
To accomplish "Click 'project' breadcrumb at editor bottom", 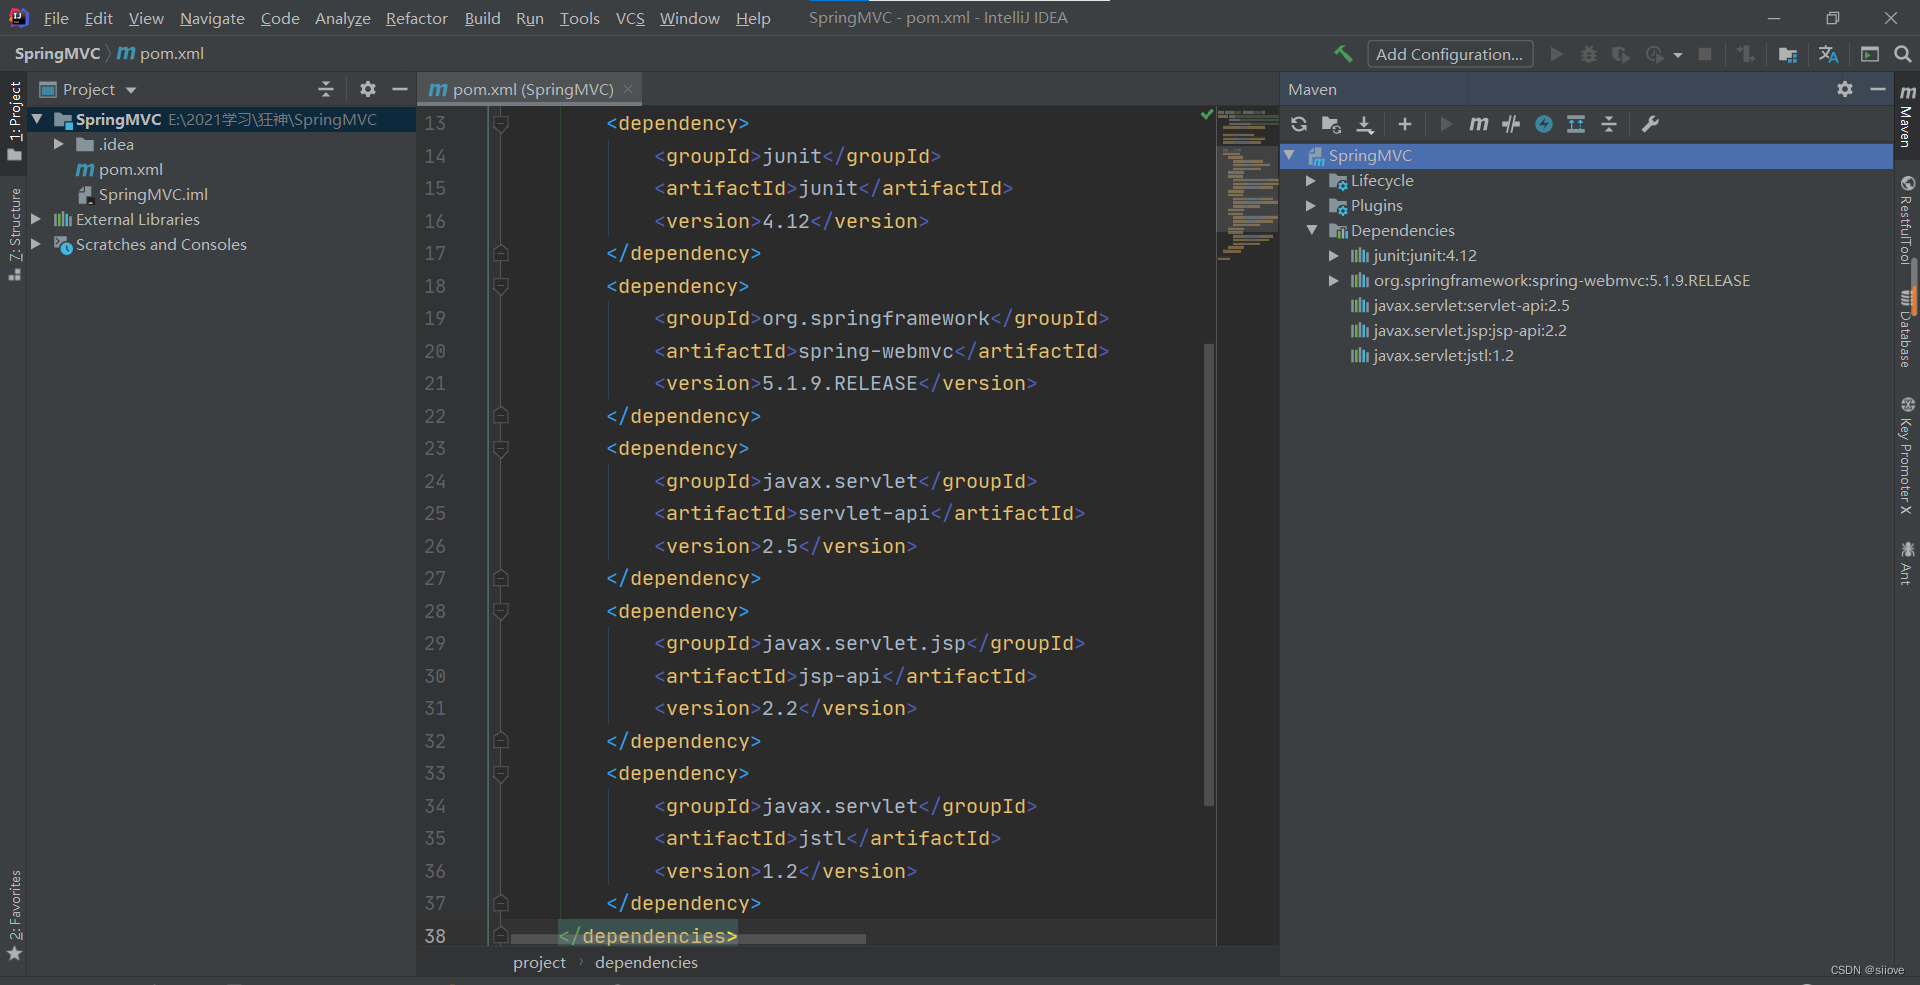I will [539, 962].
